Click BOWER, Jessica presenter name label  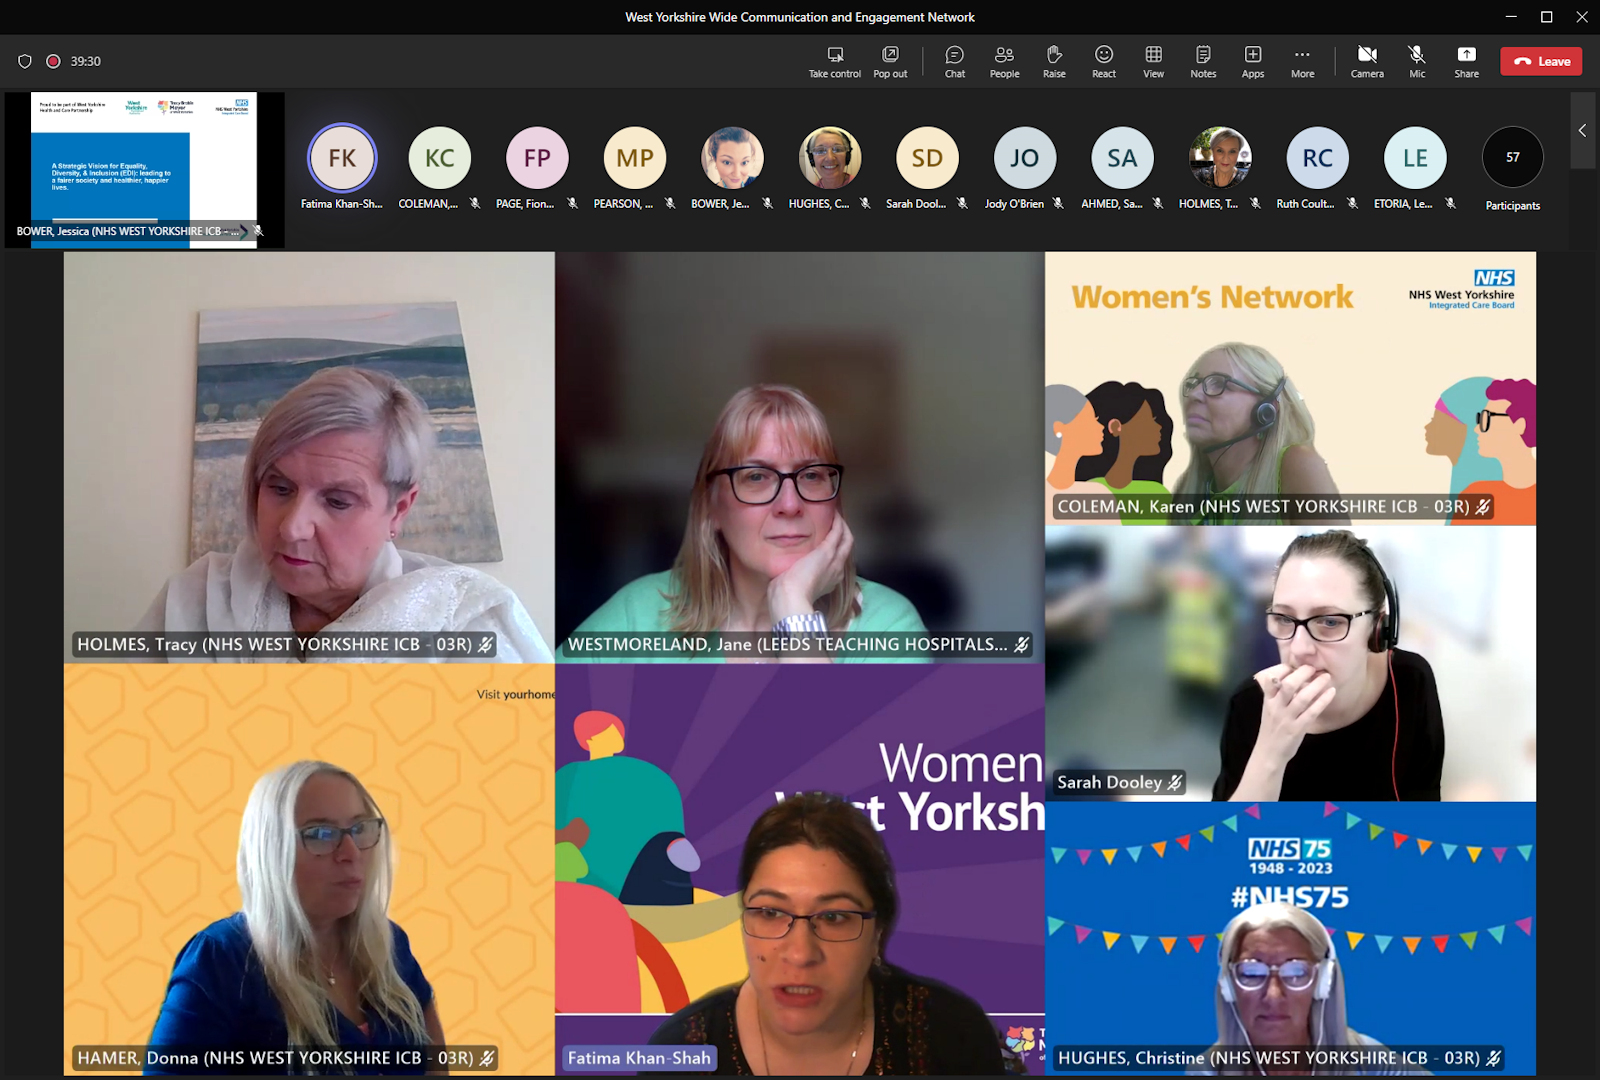tap(128, 231)
